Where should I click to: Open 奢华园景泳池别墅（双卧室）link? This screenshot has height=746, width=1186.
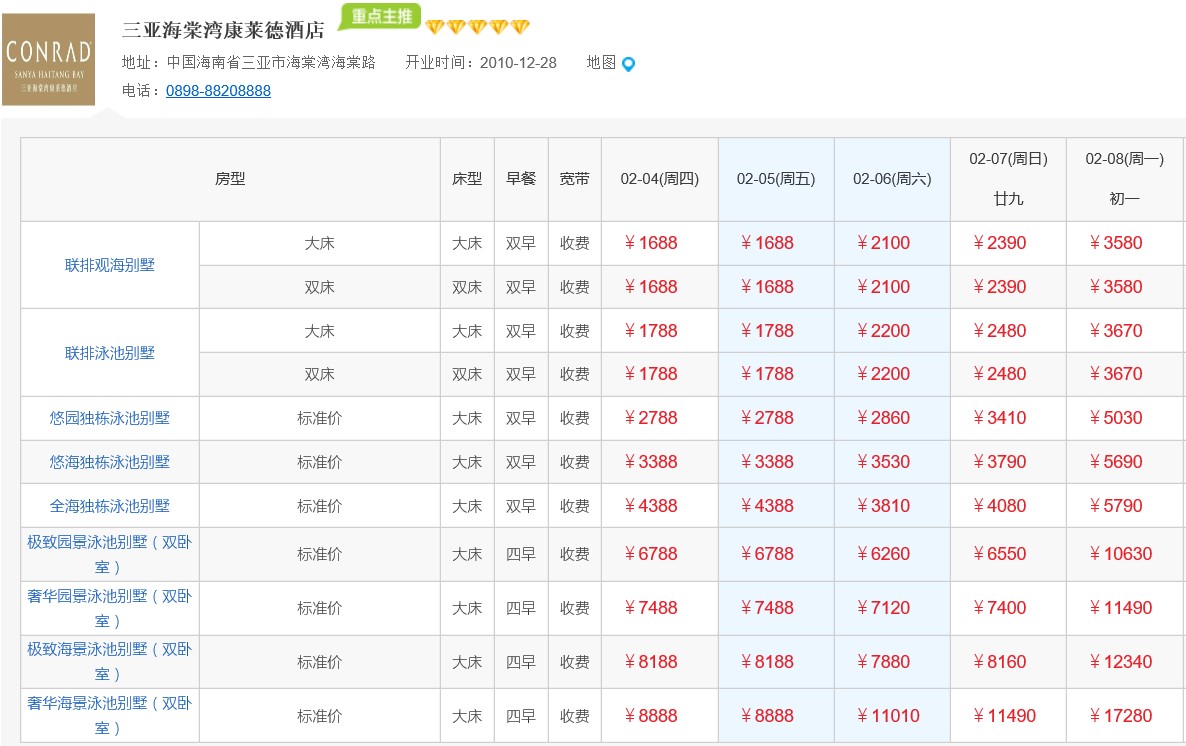tap(110, 608)
